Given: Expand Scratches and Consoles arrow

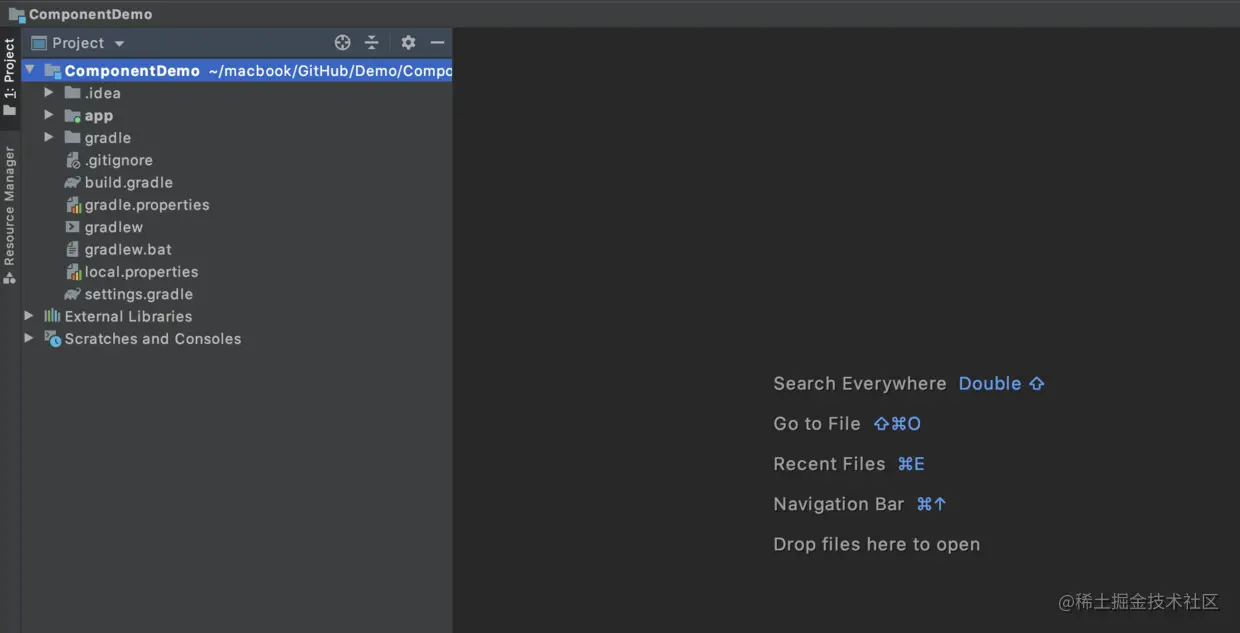Looking at the screenshot, I should tap(29, 338).
